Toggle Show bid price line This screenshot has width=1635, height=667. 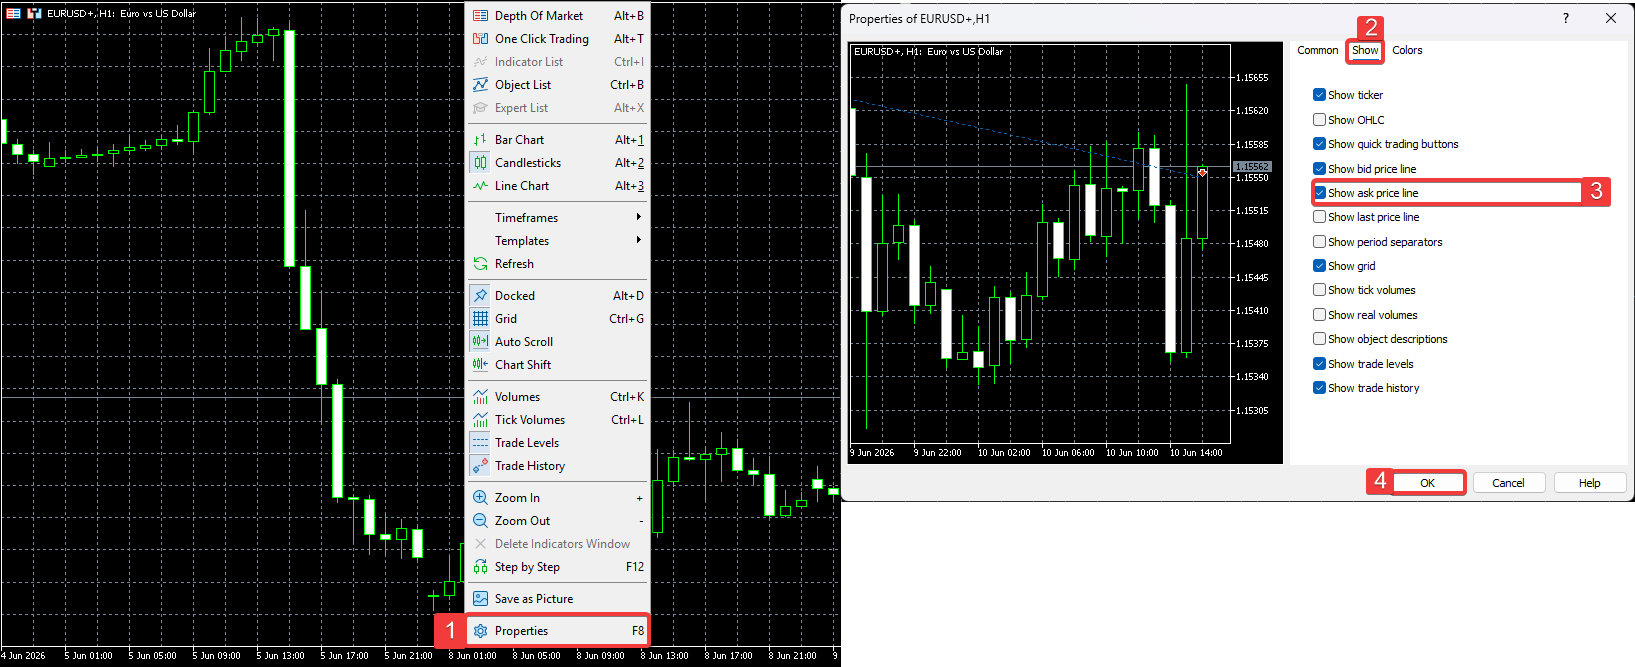coord(1319,169)
